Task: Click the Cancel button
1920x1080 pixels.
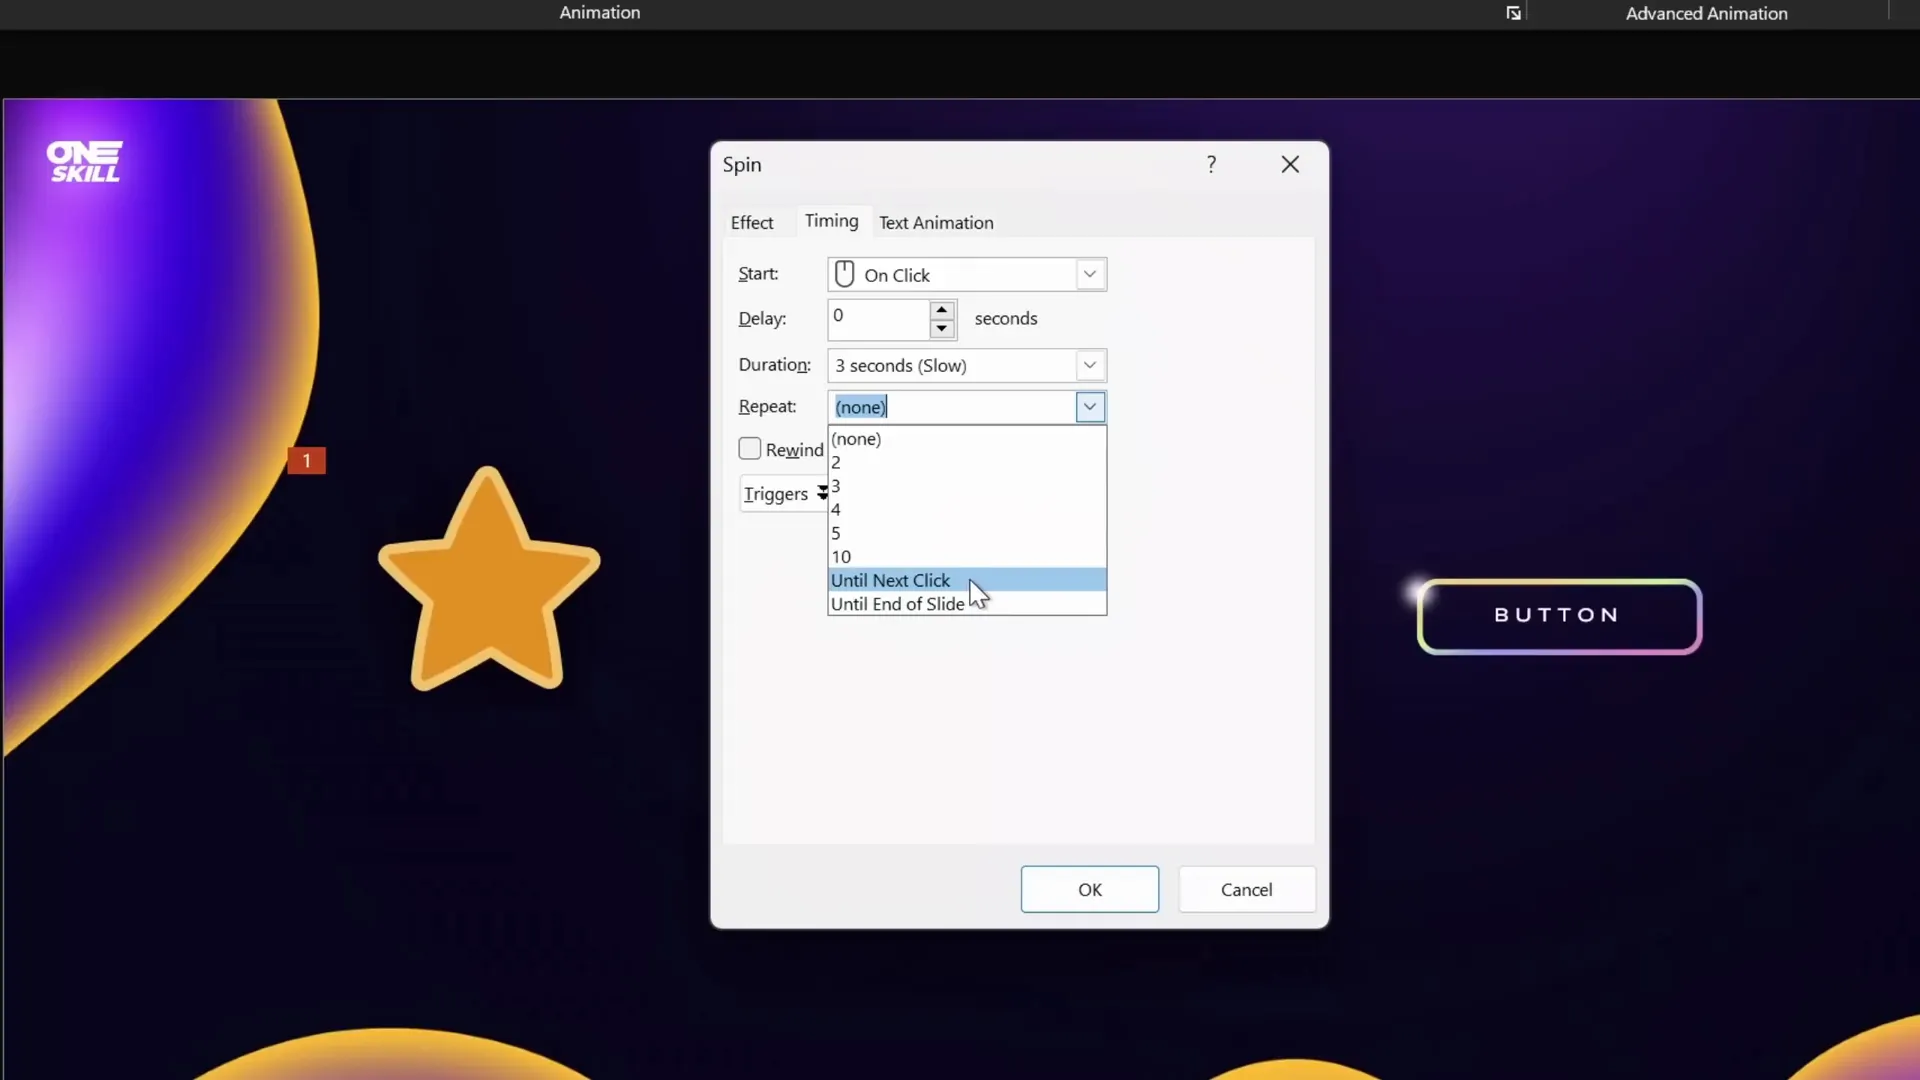Action: tap(1246, 889)
